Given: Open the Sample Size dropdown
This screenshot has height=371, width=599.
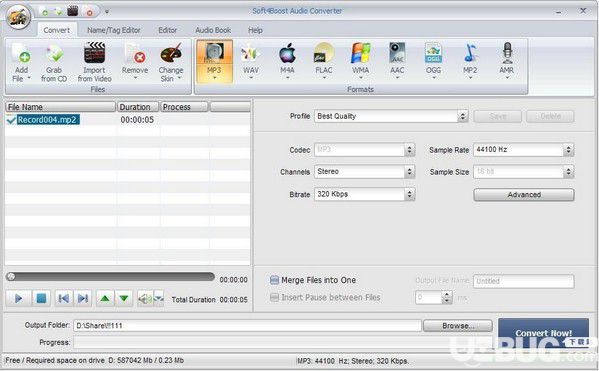Looking at the screenshot, I should point(568,172).
